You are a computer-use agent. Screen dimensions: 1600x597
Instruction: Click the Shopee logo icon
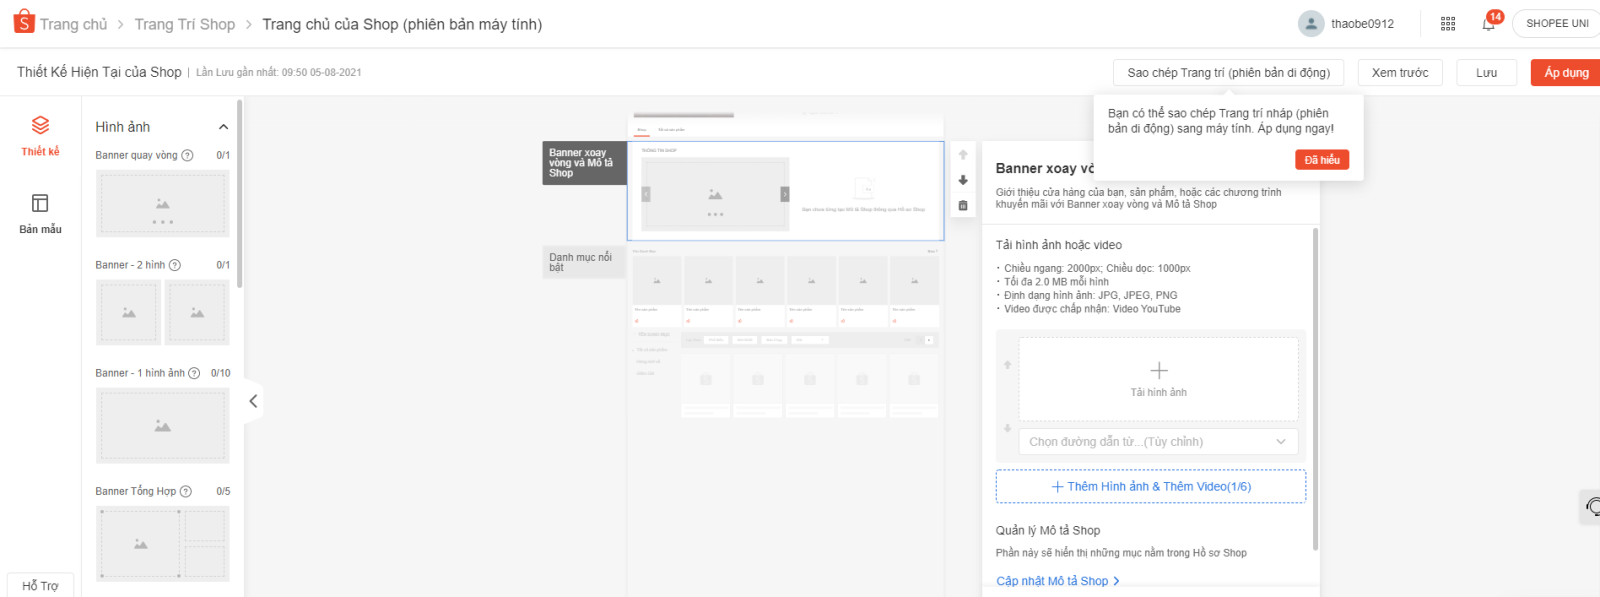[x=24, y=23]
